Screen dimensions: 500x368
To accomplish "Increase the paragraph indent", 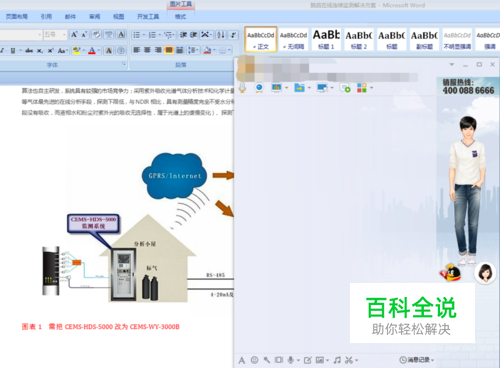I will click(x=194, y=35).
